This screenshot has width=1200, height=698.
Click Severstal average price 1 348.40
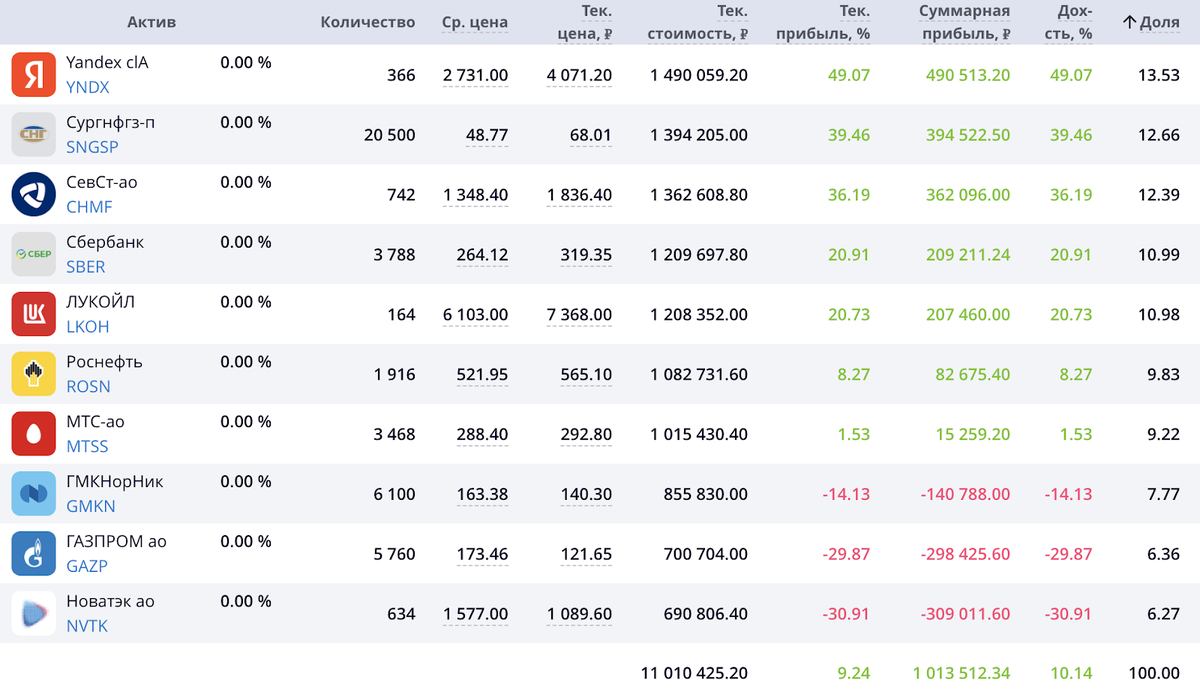point(475,195)
